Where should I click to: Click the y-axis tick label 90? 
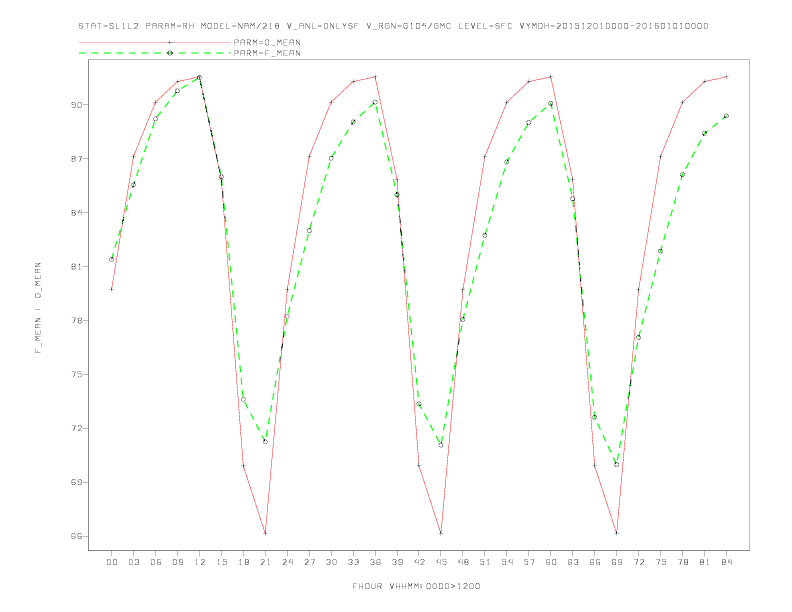(76, 105)
